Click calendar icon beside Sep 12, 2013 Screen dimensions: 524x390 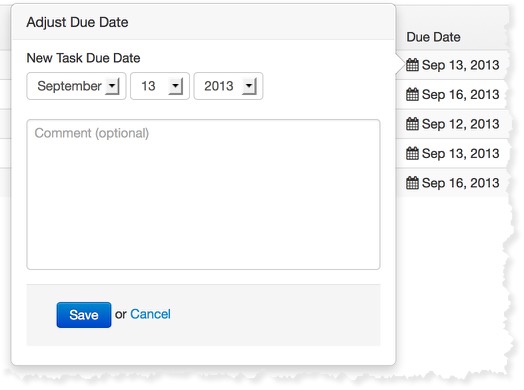pyautogui.click(x=412, y=124)
